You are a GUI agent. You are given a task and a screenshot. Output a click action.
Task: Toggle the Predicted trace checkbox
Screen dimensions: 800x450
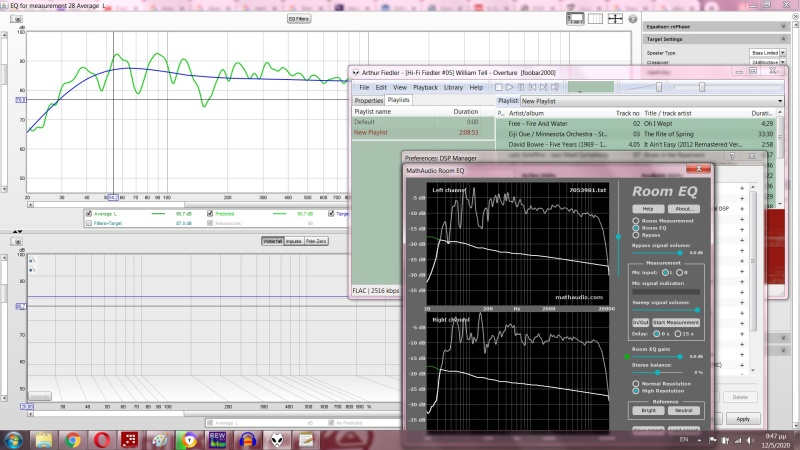coord(210,214)
